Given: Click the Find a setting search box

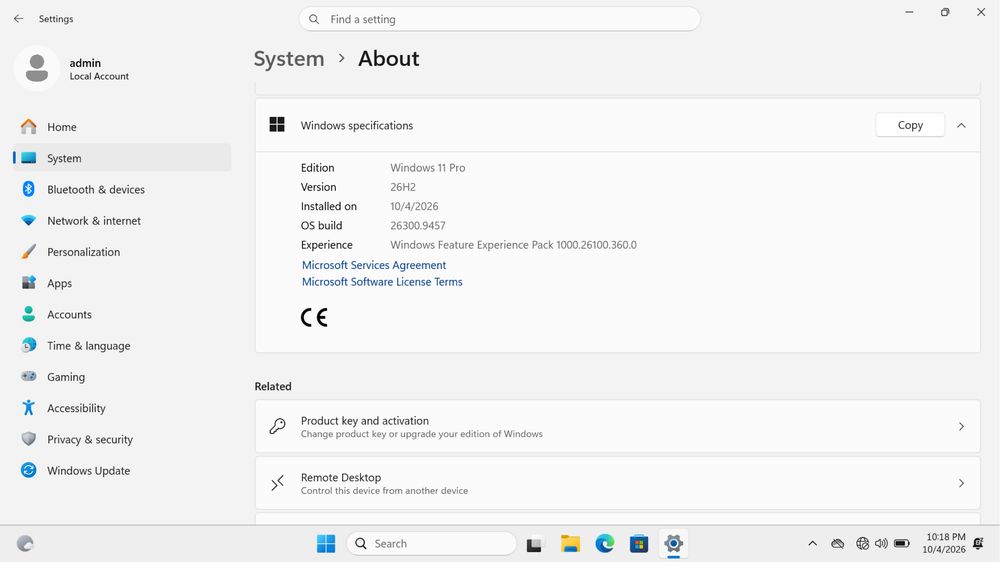Looking at the screenshot, I should [x=499, y=19].
